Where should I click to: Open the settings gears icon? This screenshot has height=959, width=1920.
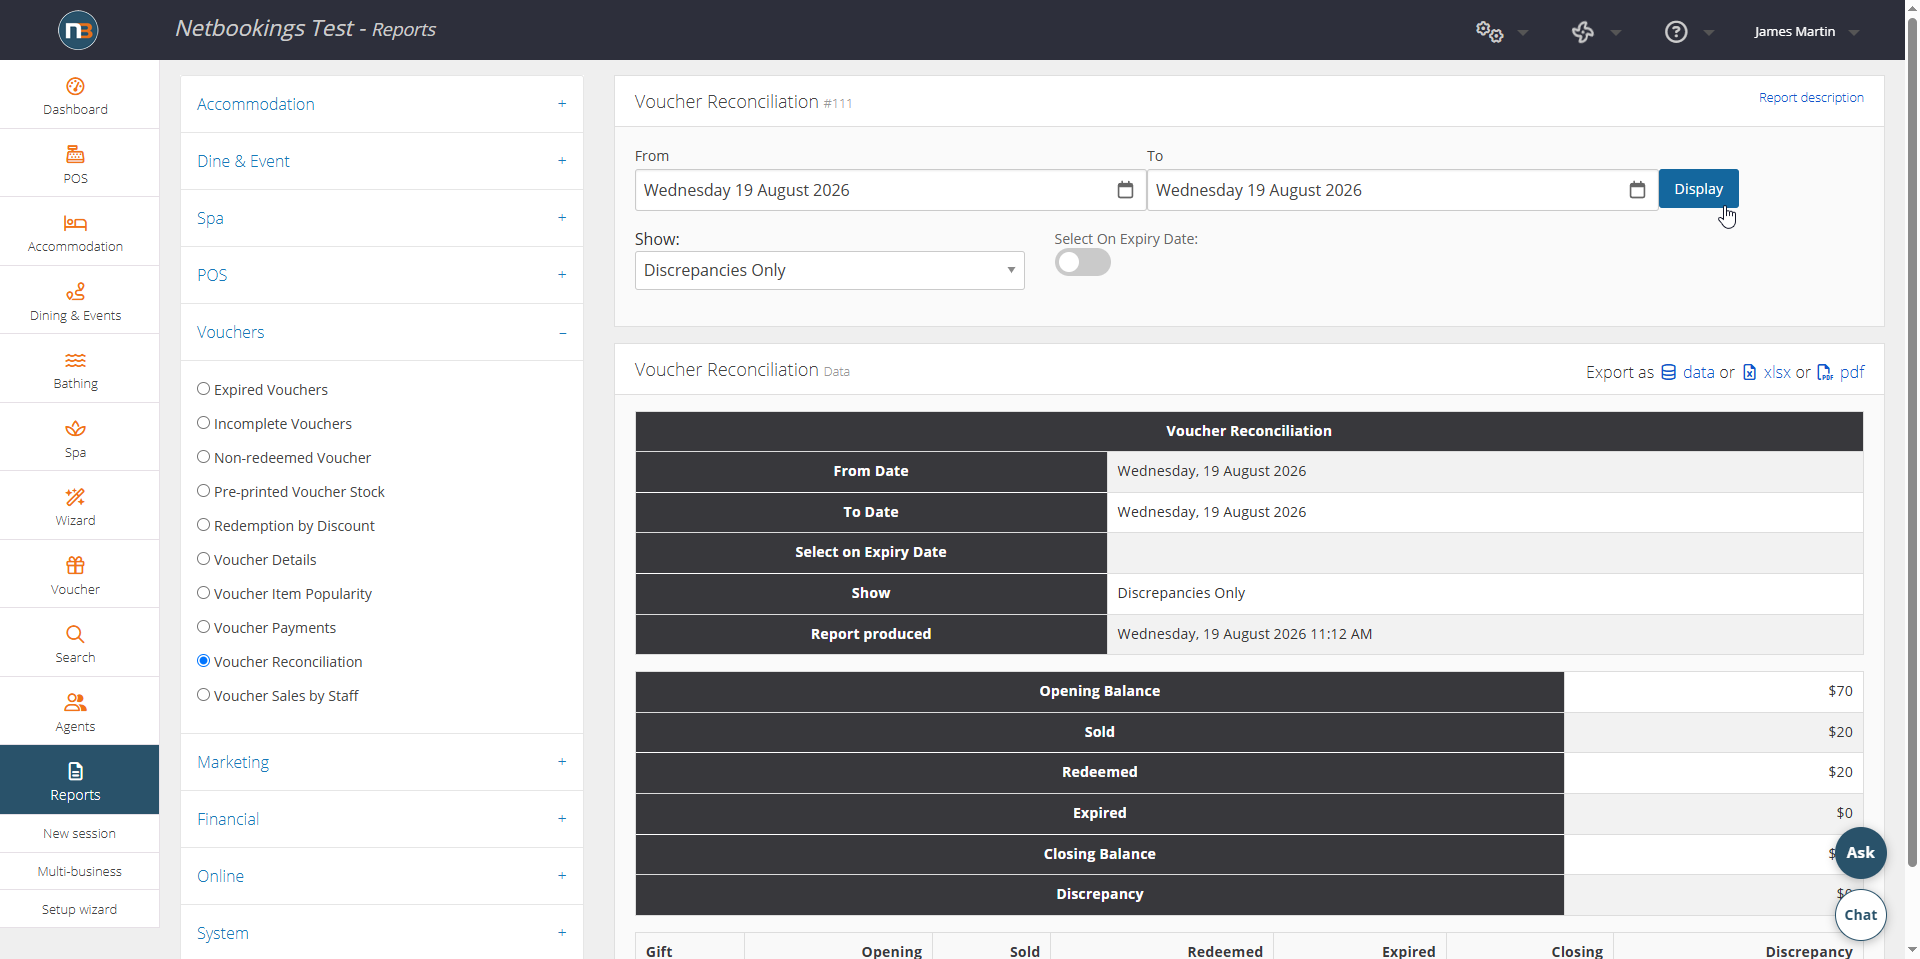click(x=1489, y=32)
